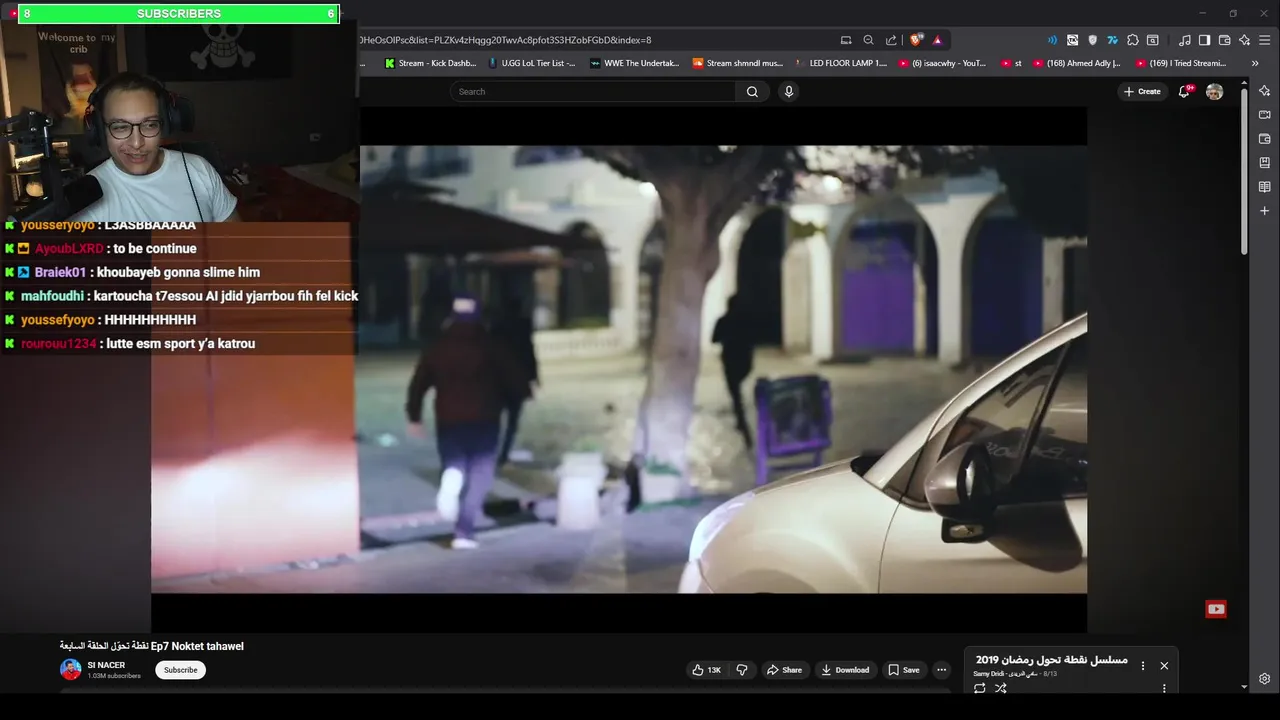Open the second icon in the browser right sidebar
The height and width of the screenshot is (720, 1280).
pos(1265,115)
